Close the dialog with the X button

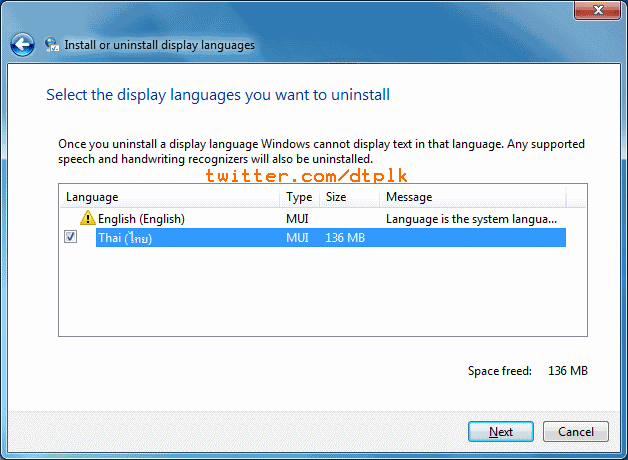pos(598,10)
